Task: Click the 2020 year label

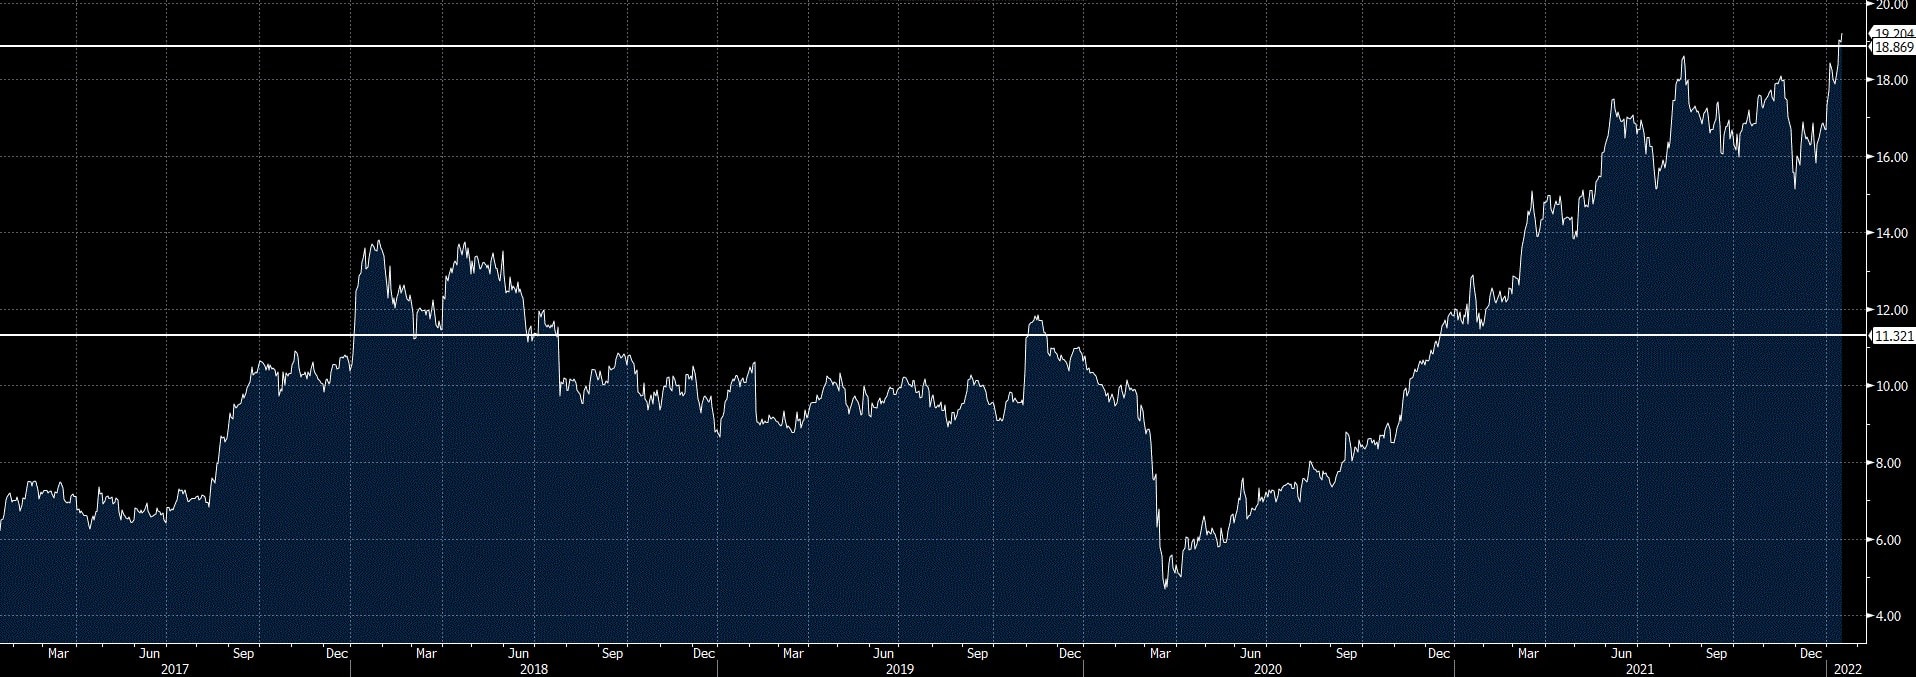Action: click(x=1267, y=669)
